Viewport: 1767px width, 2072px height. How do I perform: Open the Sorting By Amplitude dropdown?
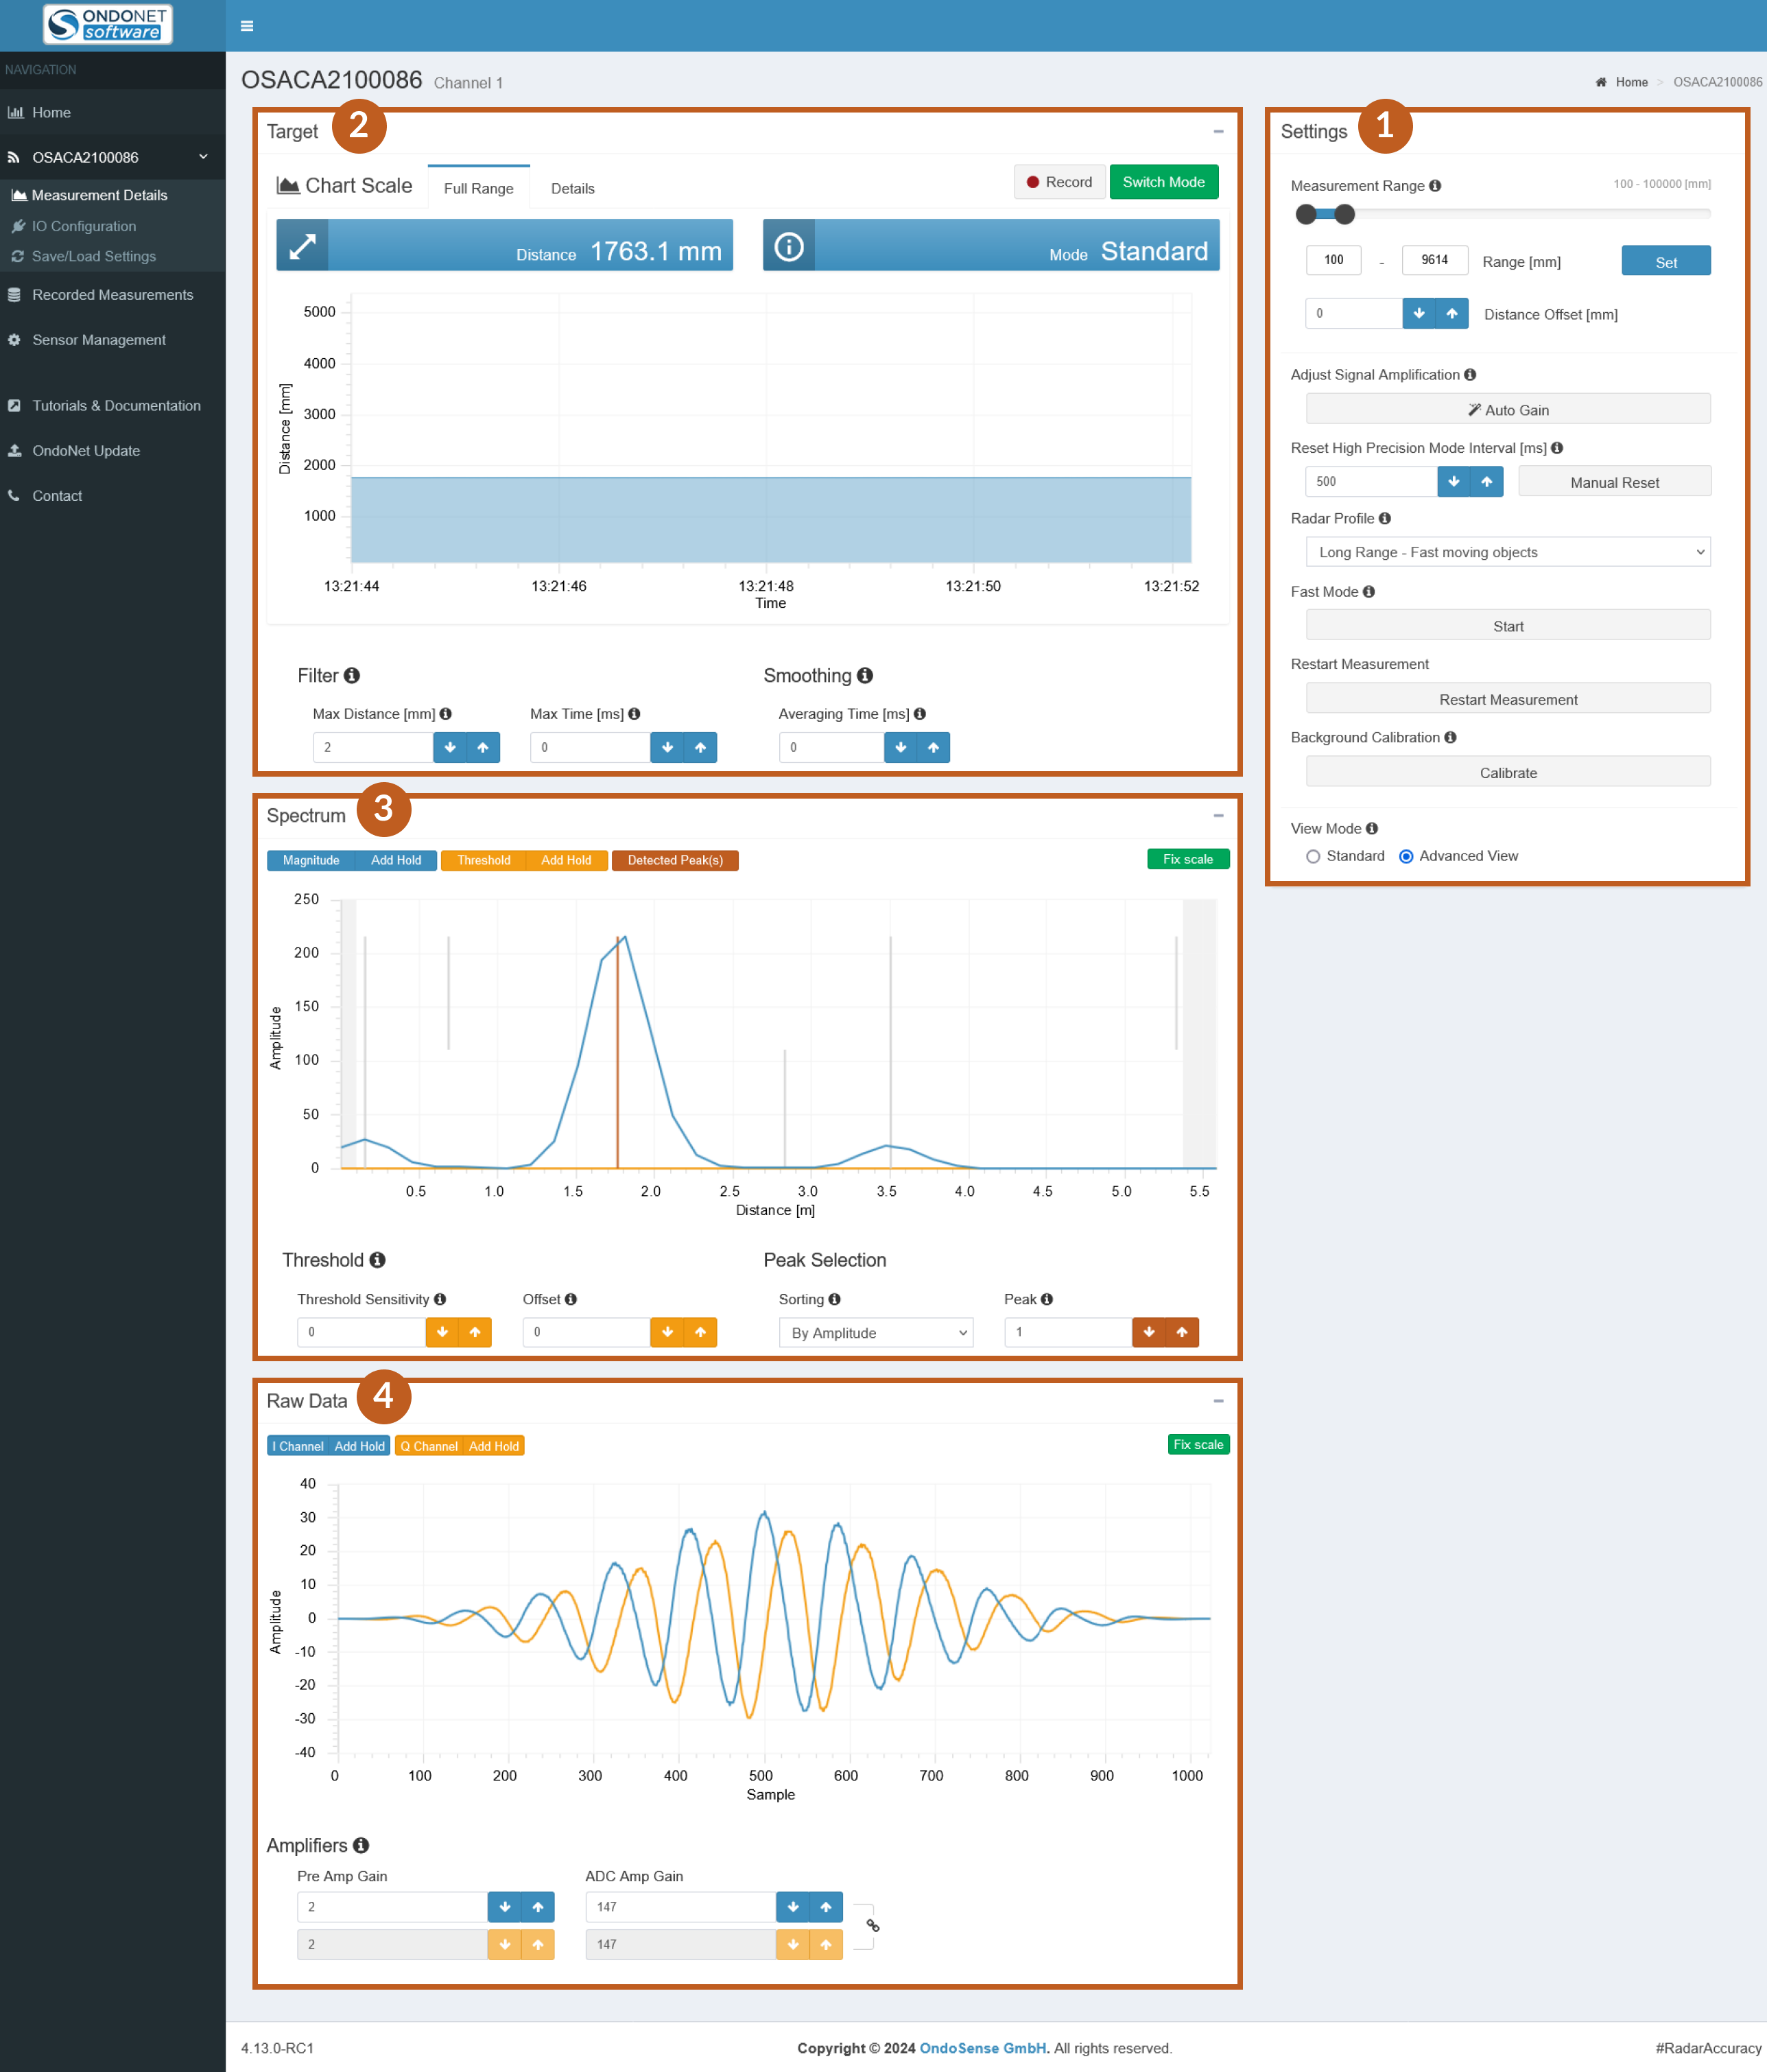coord(875,1333)
